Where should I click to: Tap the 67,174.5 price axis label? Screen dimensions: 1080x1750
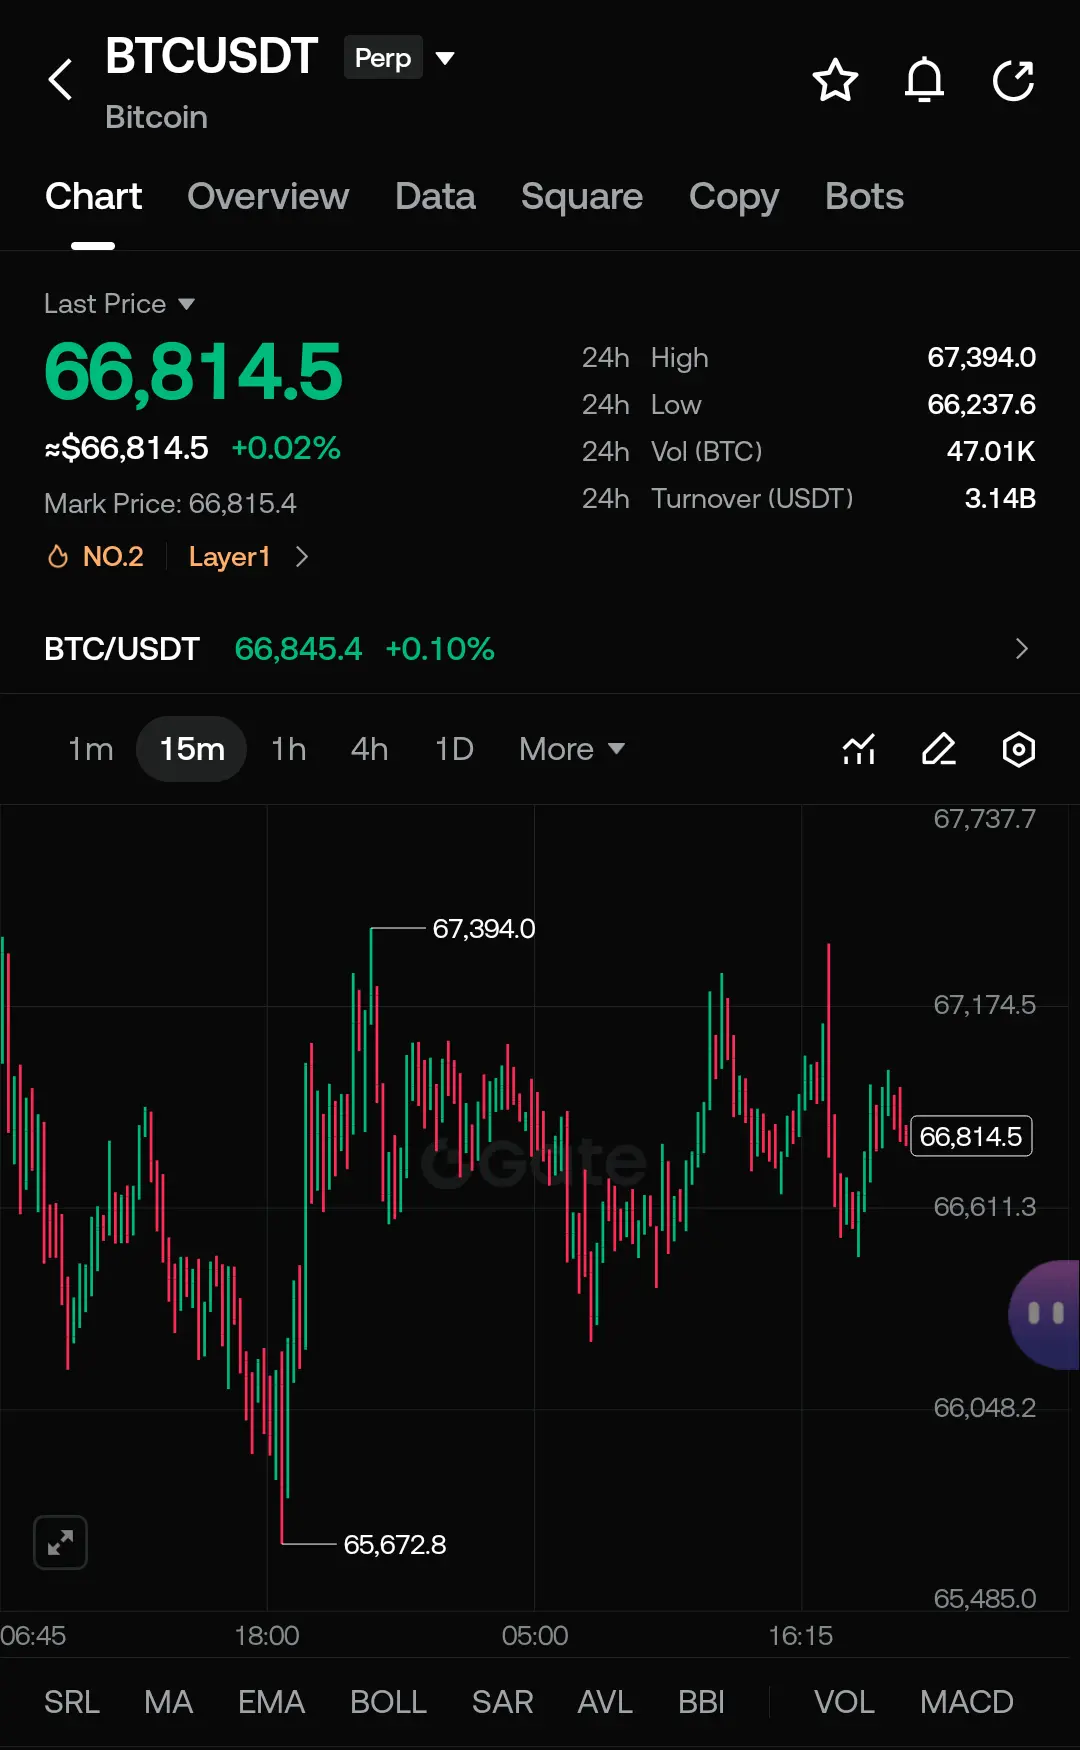point(984,1005)
